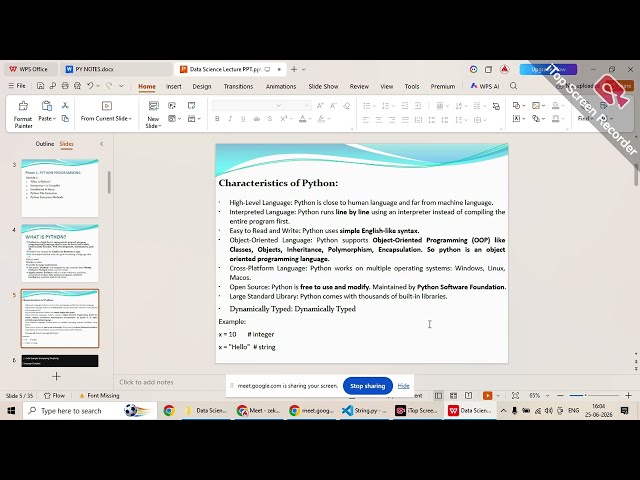Open the Animations tab
Viewport: 640px width, 480px height.
281,87
